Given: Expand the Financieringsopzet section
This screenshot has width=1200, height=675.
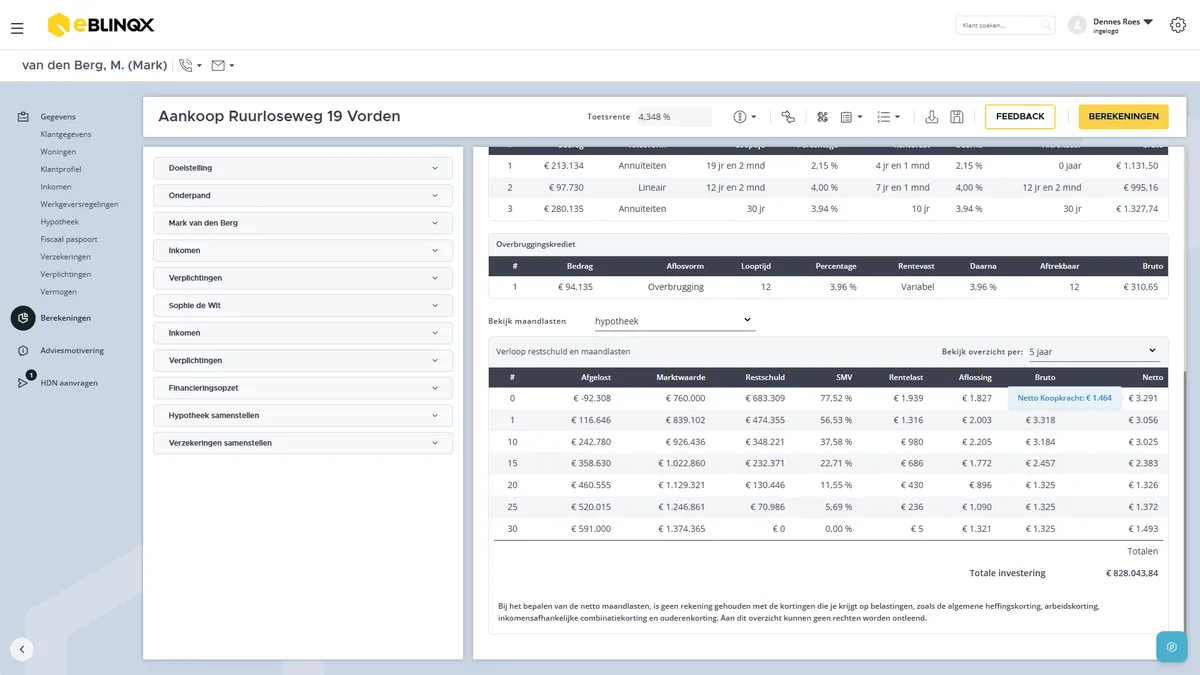Looking at the screenshot, I should (x=303, y=388).
